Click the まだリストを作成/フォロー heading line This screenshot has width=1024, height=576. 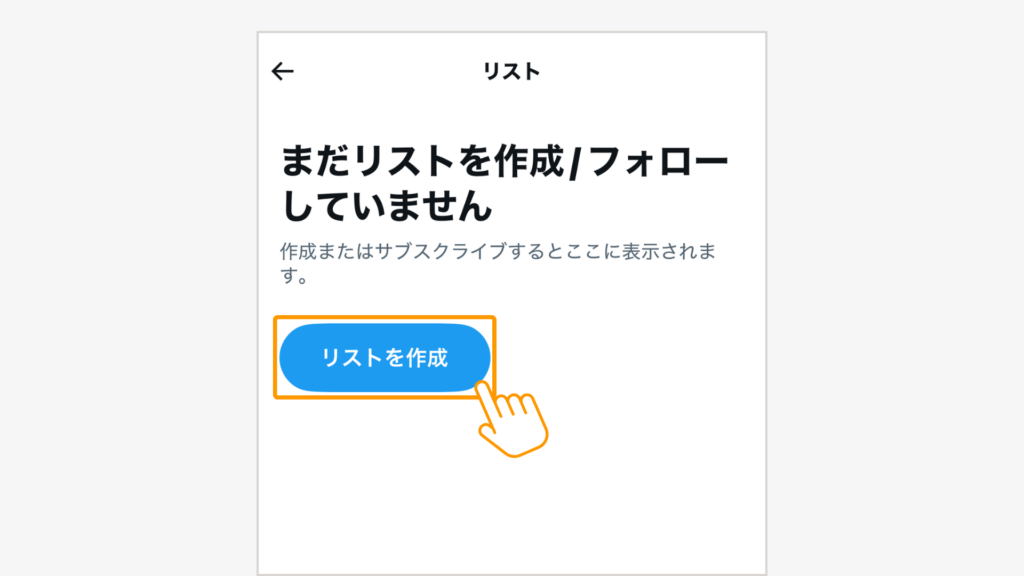(504, 161)
